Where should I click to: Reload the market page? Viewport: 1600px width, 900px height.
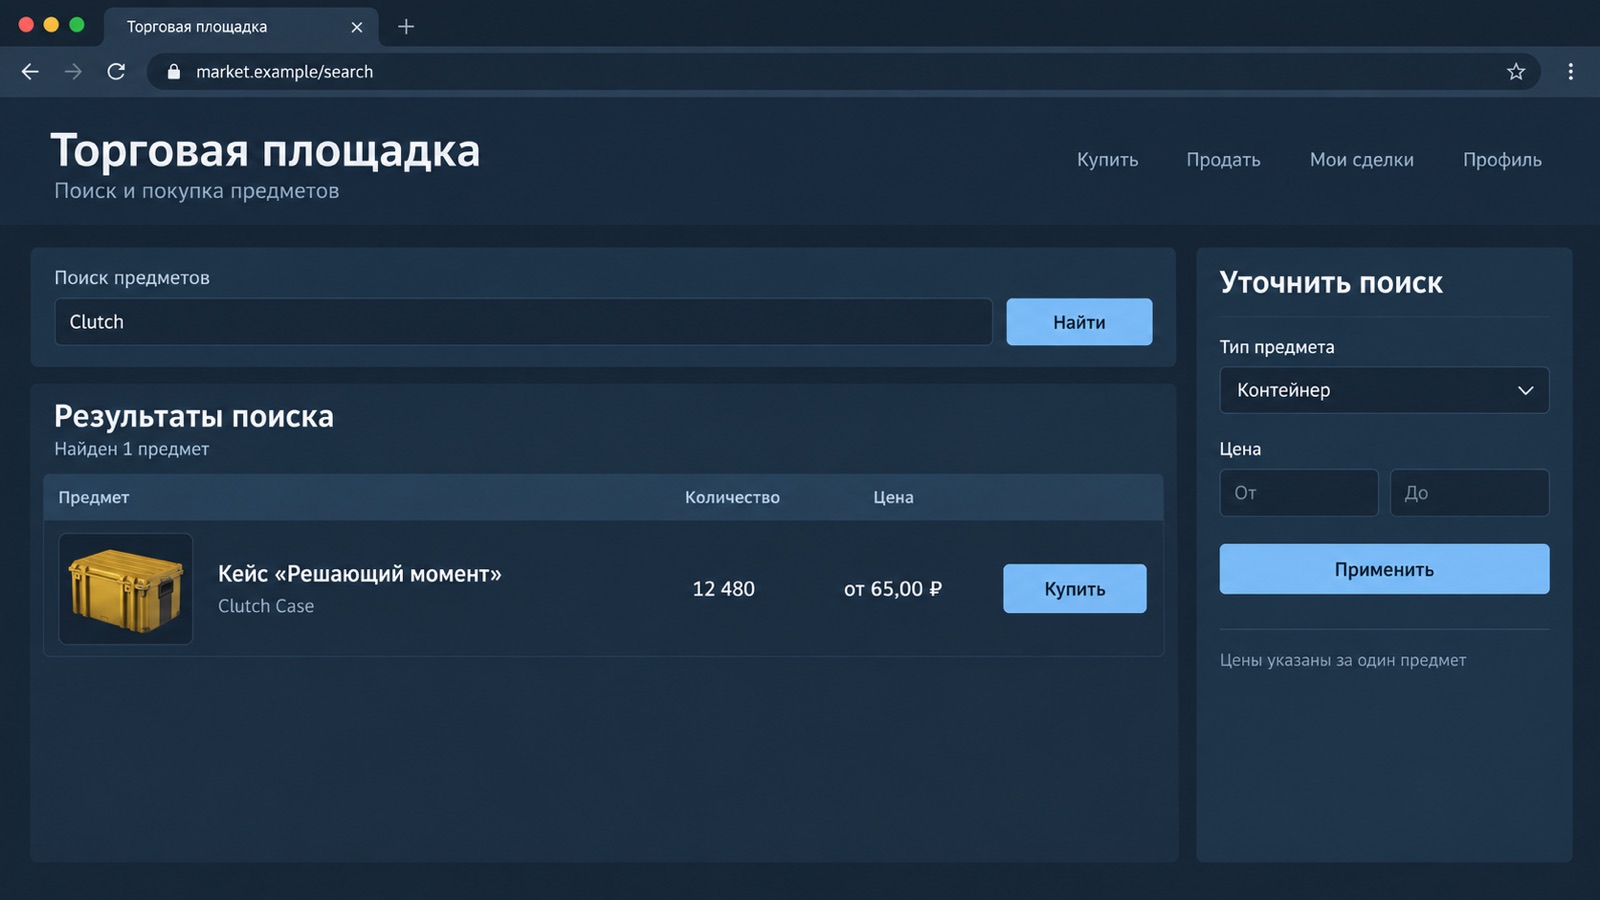coord(116,72)
